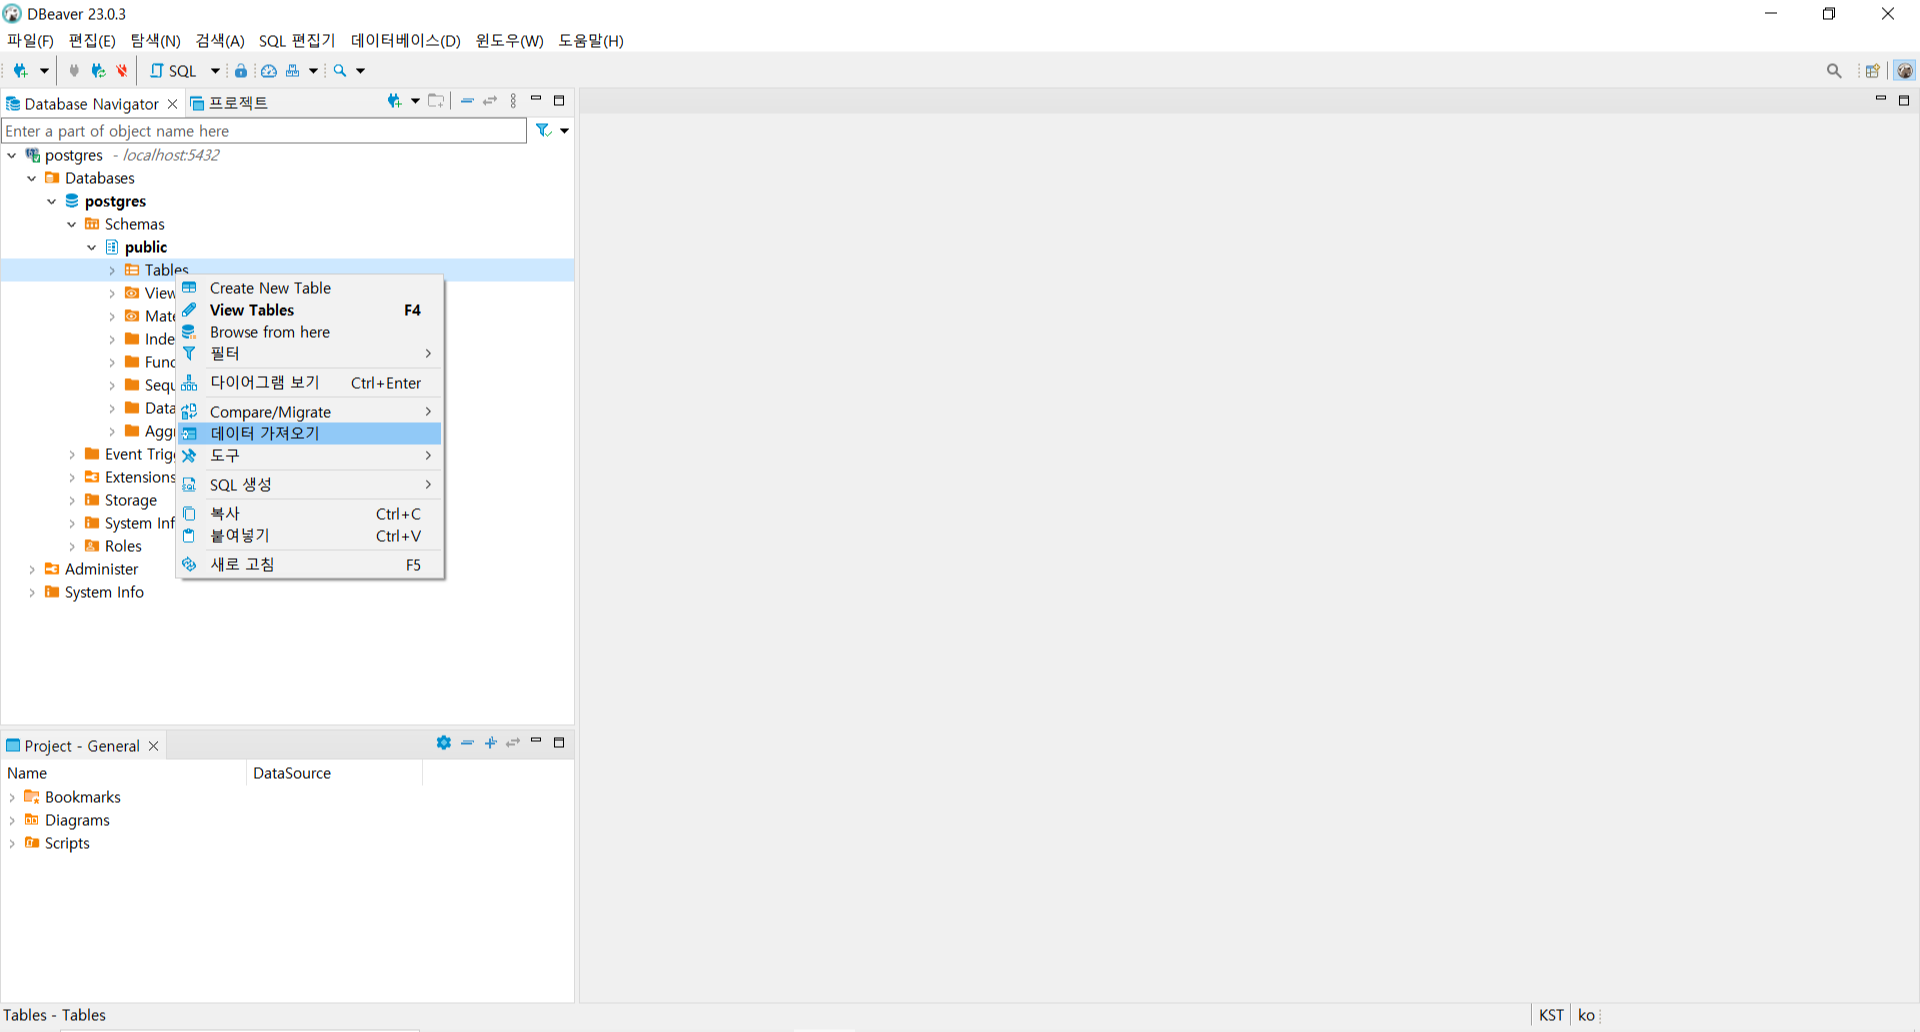Viewport: 1920px width, 1032px height.
Task: Open the Database Navigator view menu (three dots)
Action: pos(513,101)
